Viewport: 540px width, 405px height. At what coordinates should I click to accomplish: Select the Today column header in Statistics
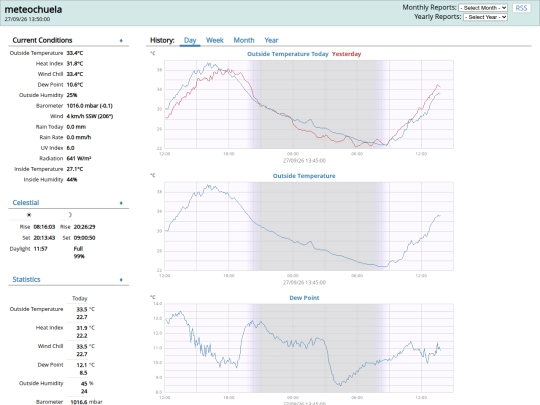tap(80, 299)
